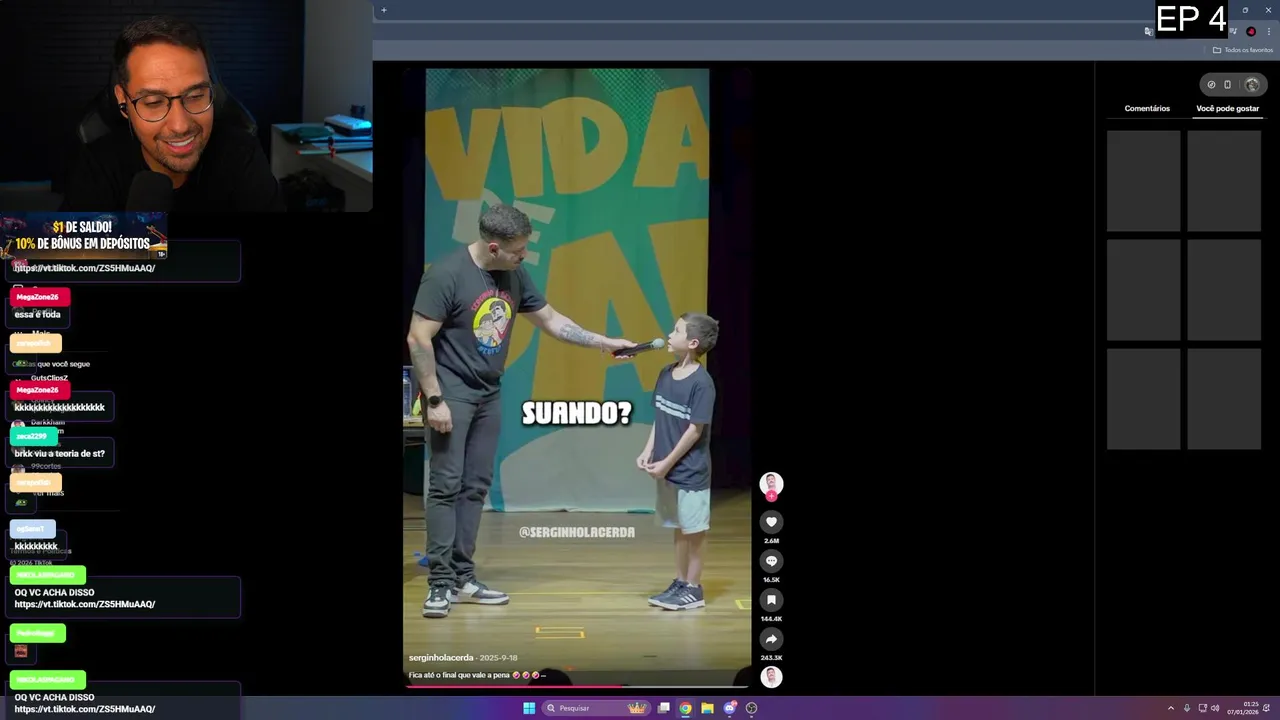
Task: Open comments via speech bubble icon
Action: tap(771, 561)
